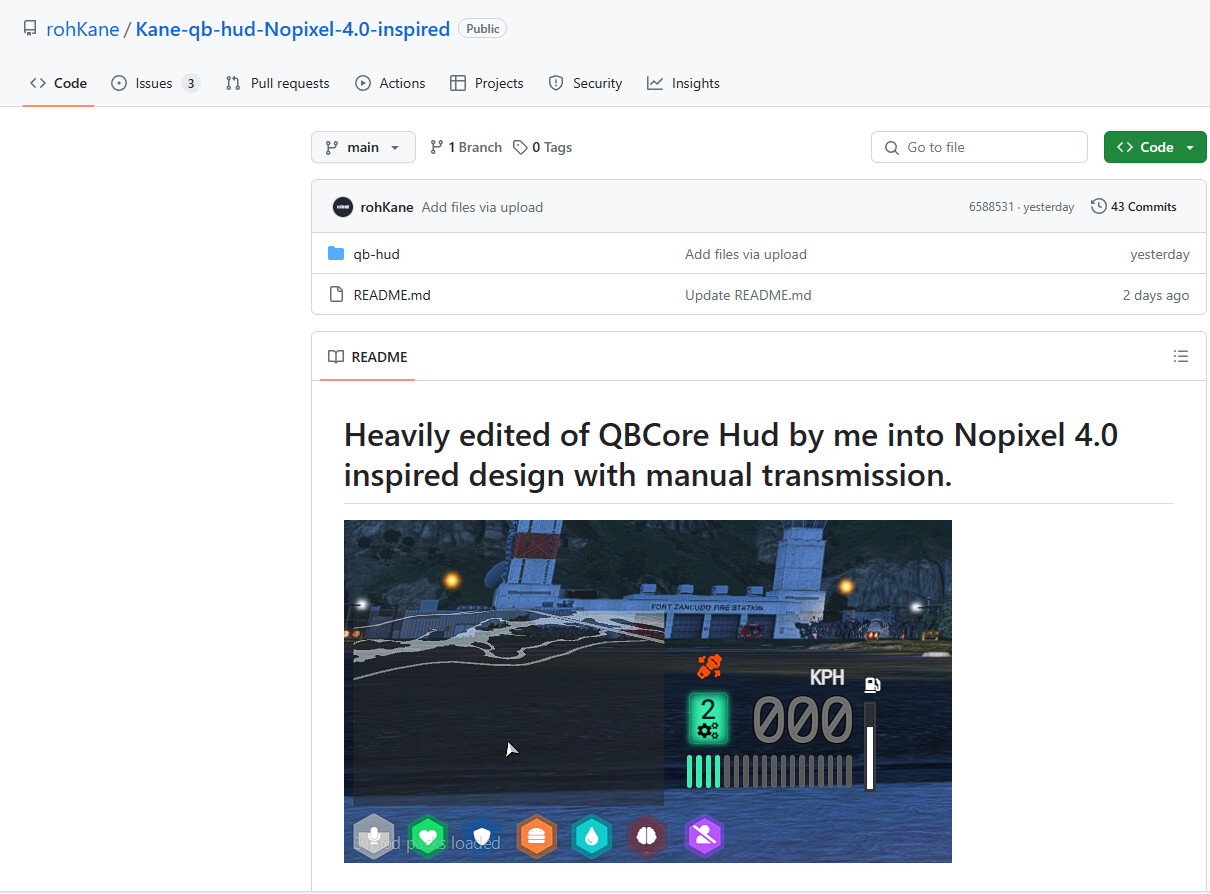Open the README.md file
The height and width of the screenshot is (894, 1210).
392,295
